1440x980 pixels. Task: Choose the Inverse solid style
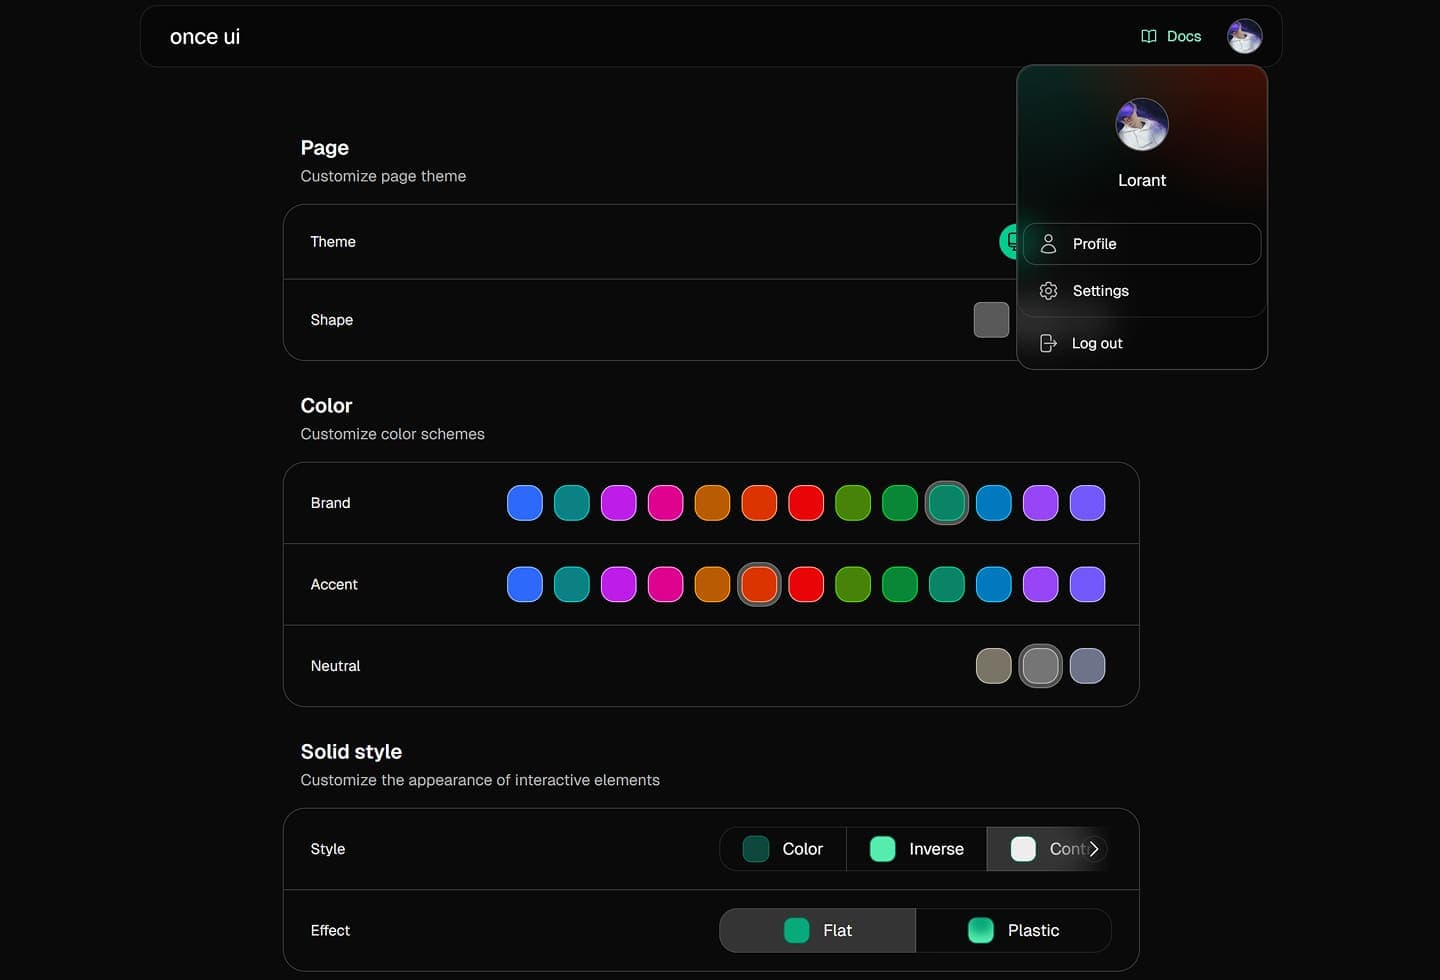[x=916, y=849]
